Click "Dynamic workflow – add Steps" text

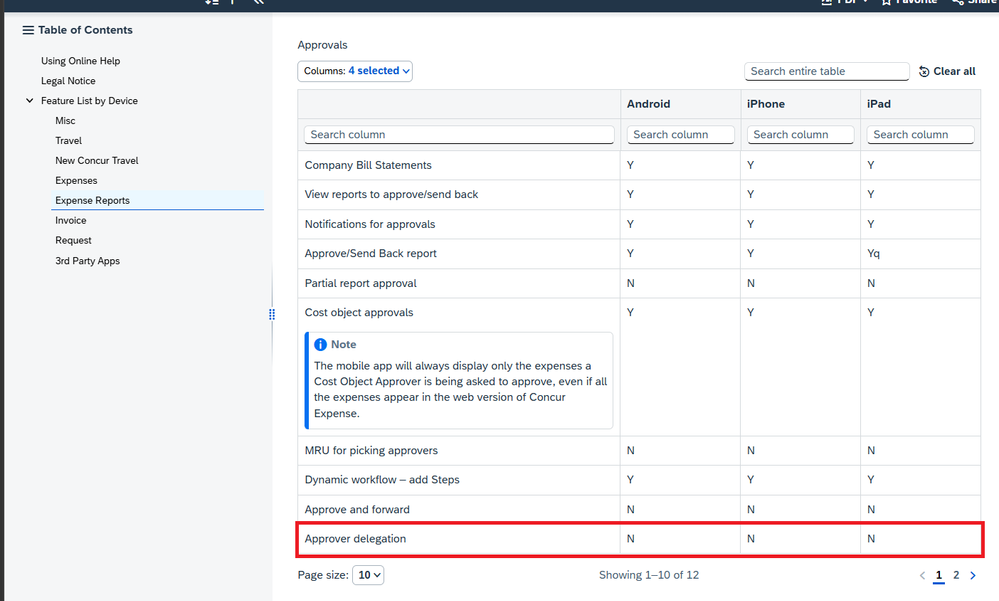pos(382,480)
